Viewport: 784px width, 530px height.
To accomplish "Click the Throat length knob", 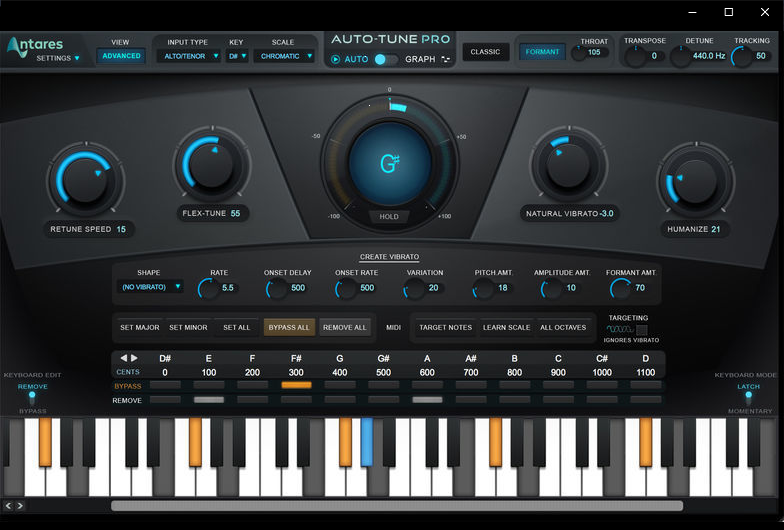I will coord(579,53).
